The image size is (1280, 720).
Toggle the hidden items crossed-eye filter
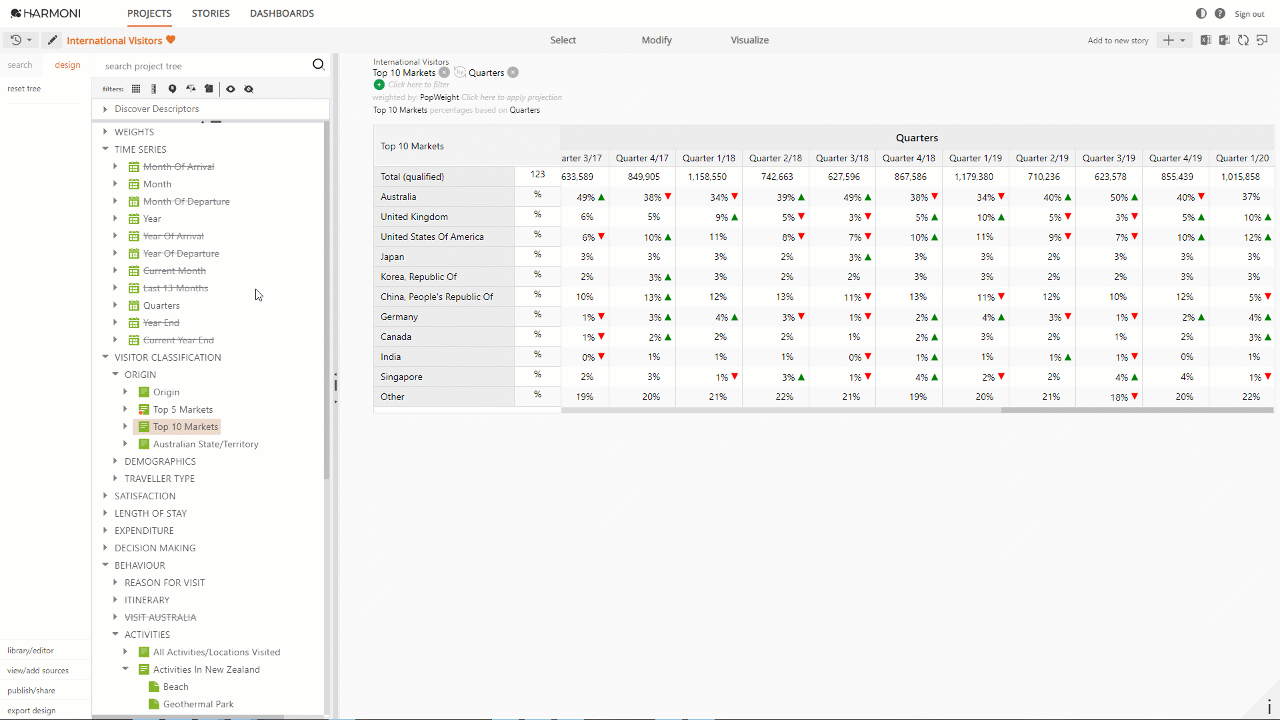pos(249,89)
